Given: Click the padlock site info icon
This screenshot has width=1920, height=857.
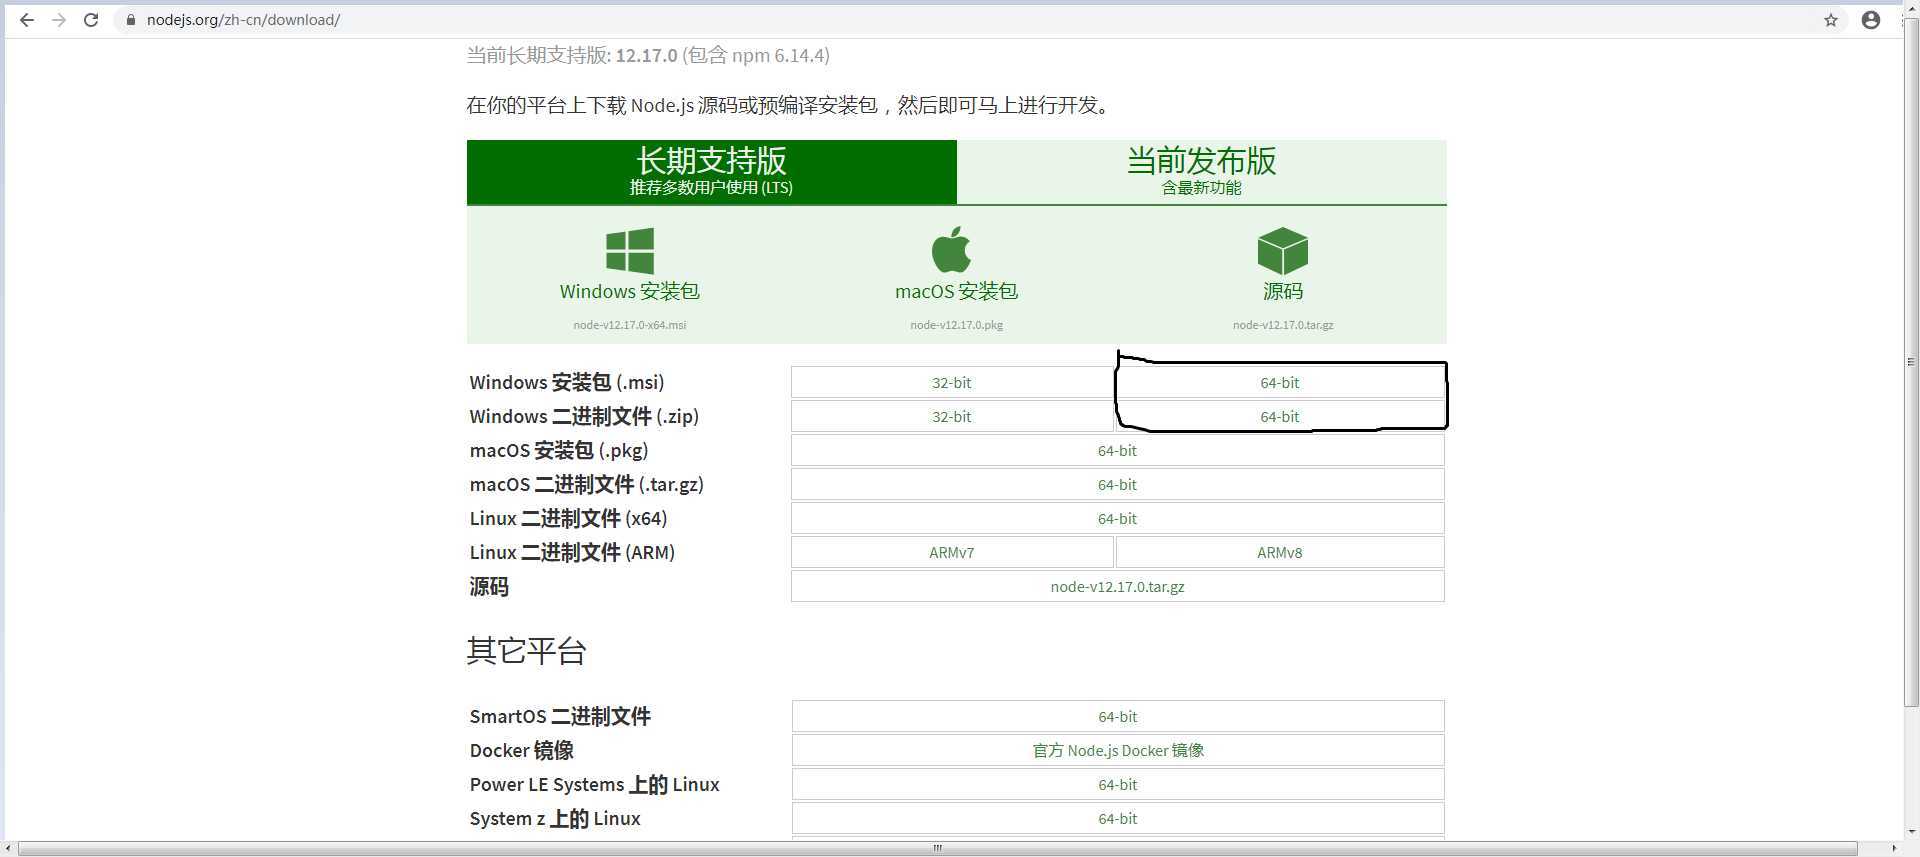Looking at the screenshot, I should tap(130, 20).
